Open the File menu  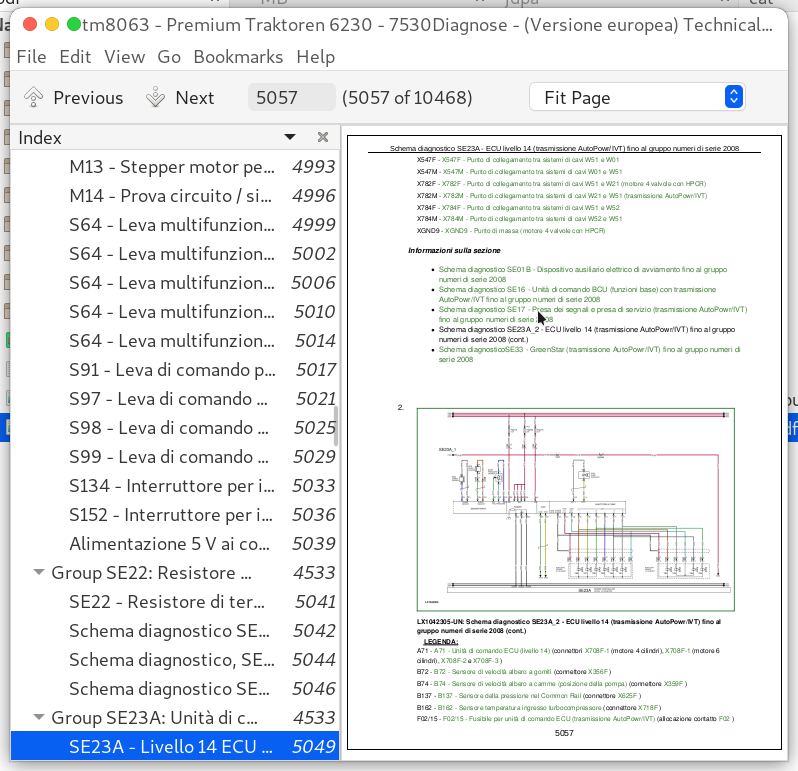31,57
